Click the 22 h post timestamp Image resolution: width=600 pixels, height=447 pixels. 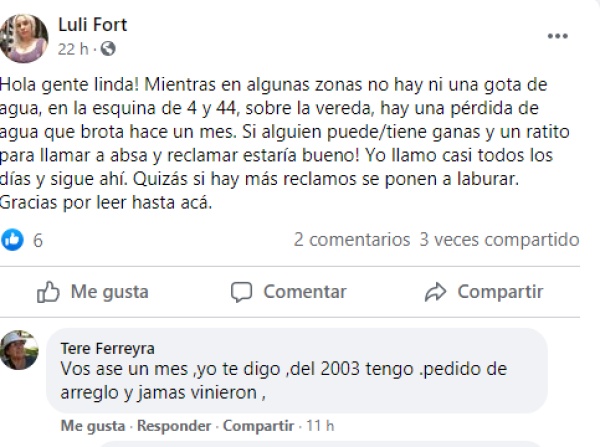[x=74, y=48]
